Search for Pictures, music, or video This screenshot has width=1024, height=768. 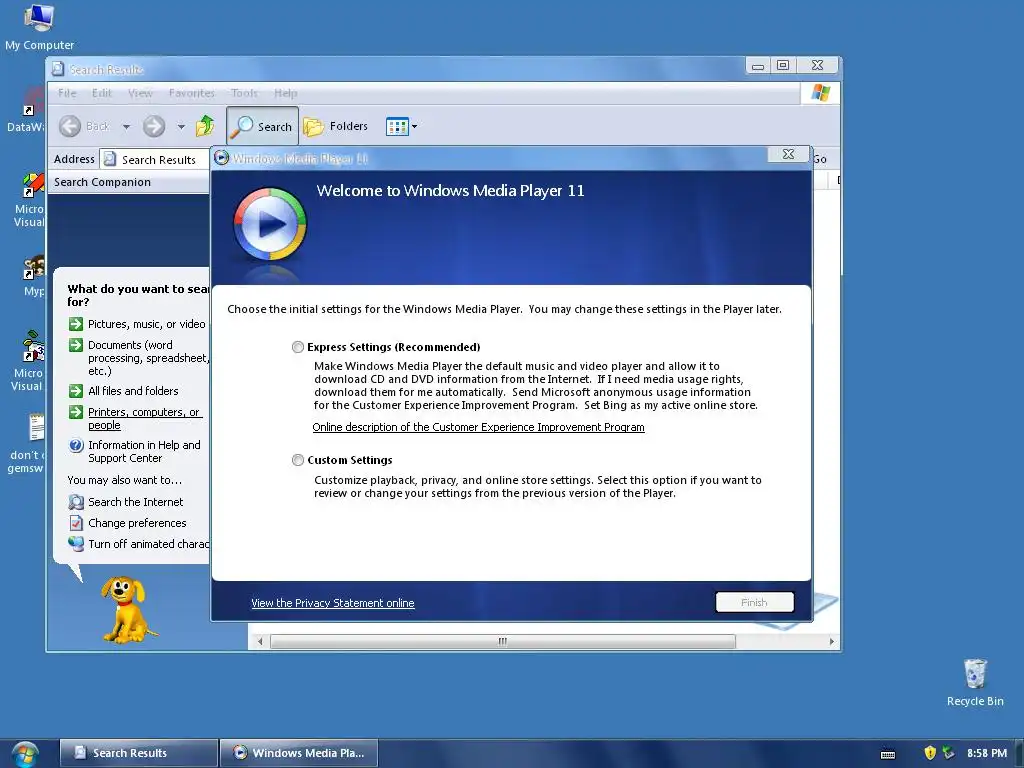tap(146, 324)
